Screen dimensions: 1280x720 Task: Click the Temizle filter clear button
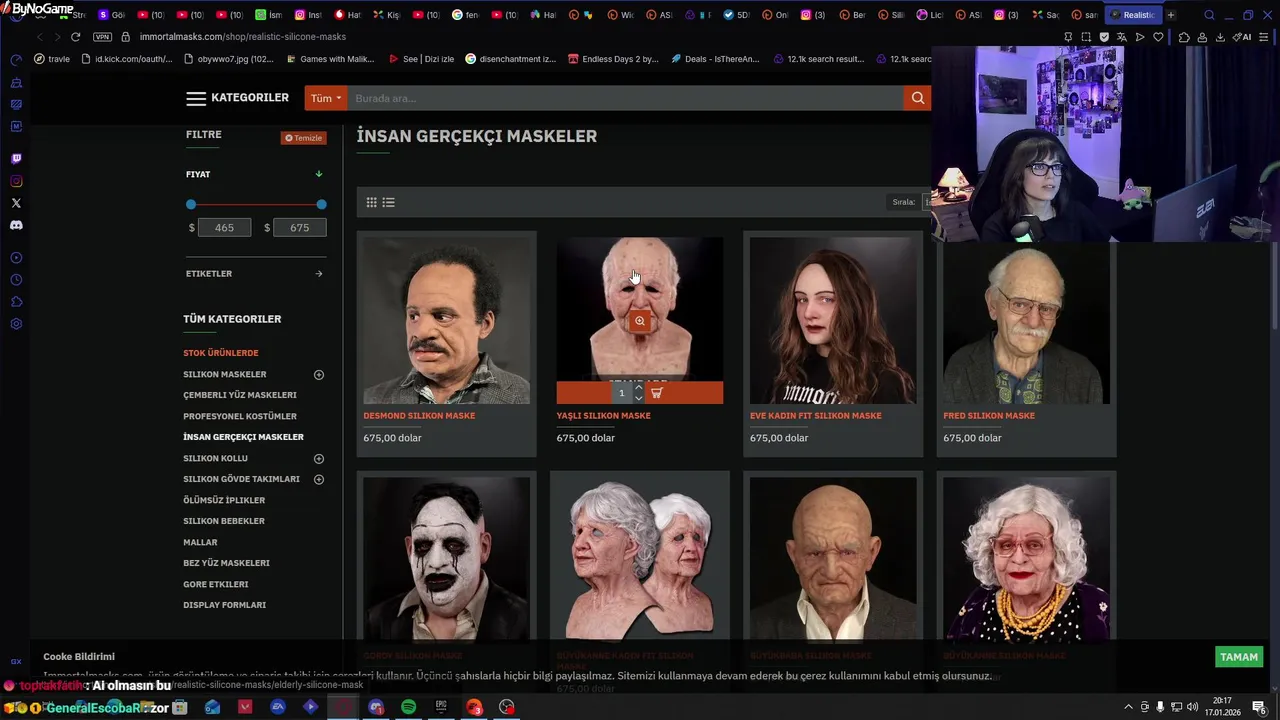(x=303, y=138)
